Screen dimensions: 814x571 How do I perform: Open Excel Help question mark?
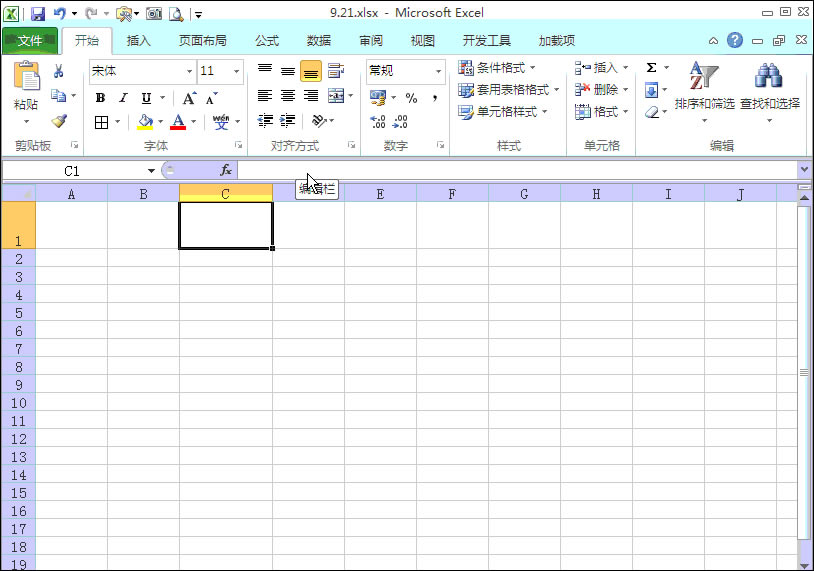(735, 40)
